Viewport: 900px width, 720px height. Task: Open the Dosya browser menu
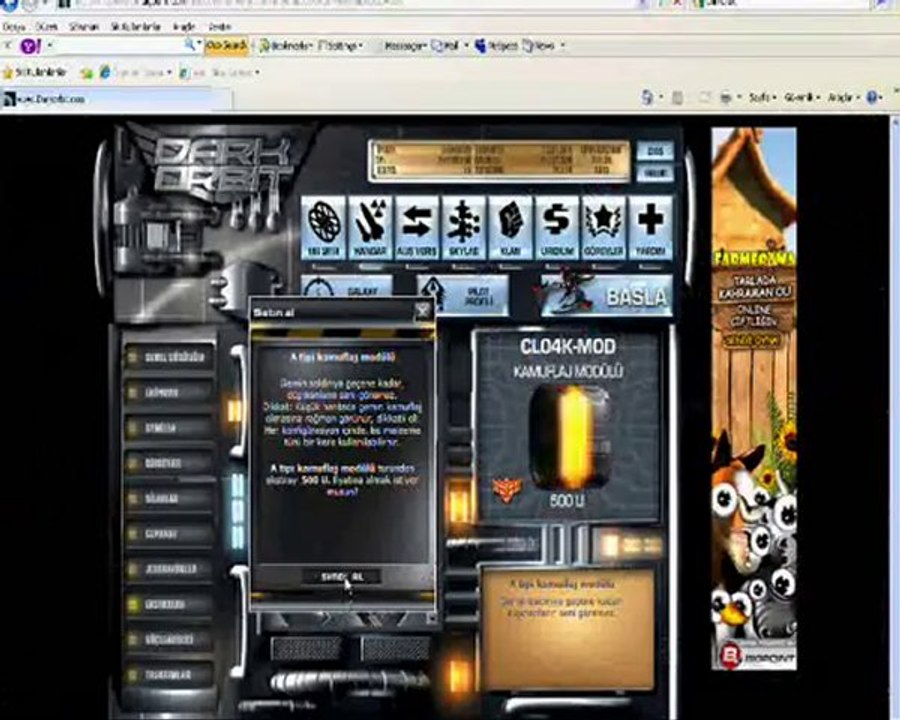[14, 26]
